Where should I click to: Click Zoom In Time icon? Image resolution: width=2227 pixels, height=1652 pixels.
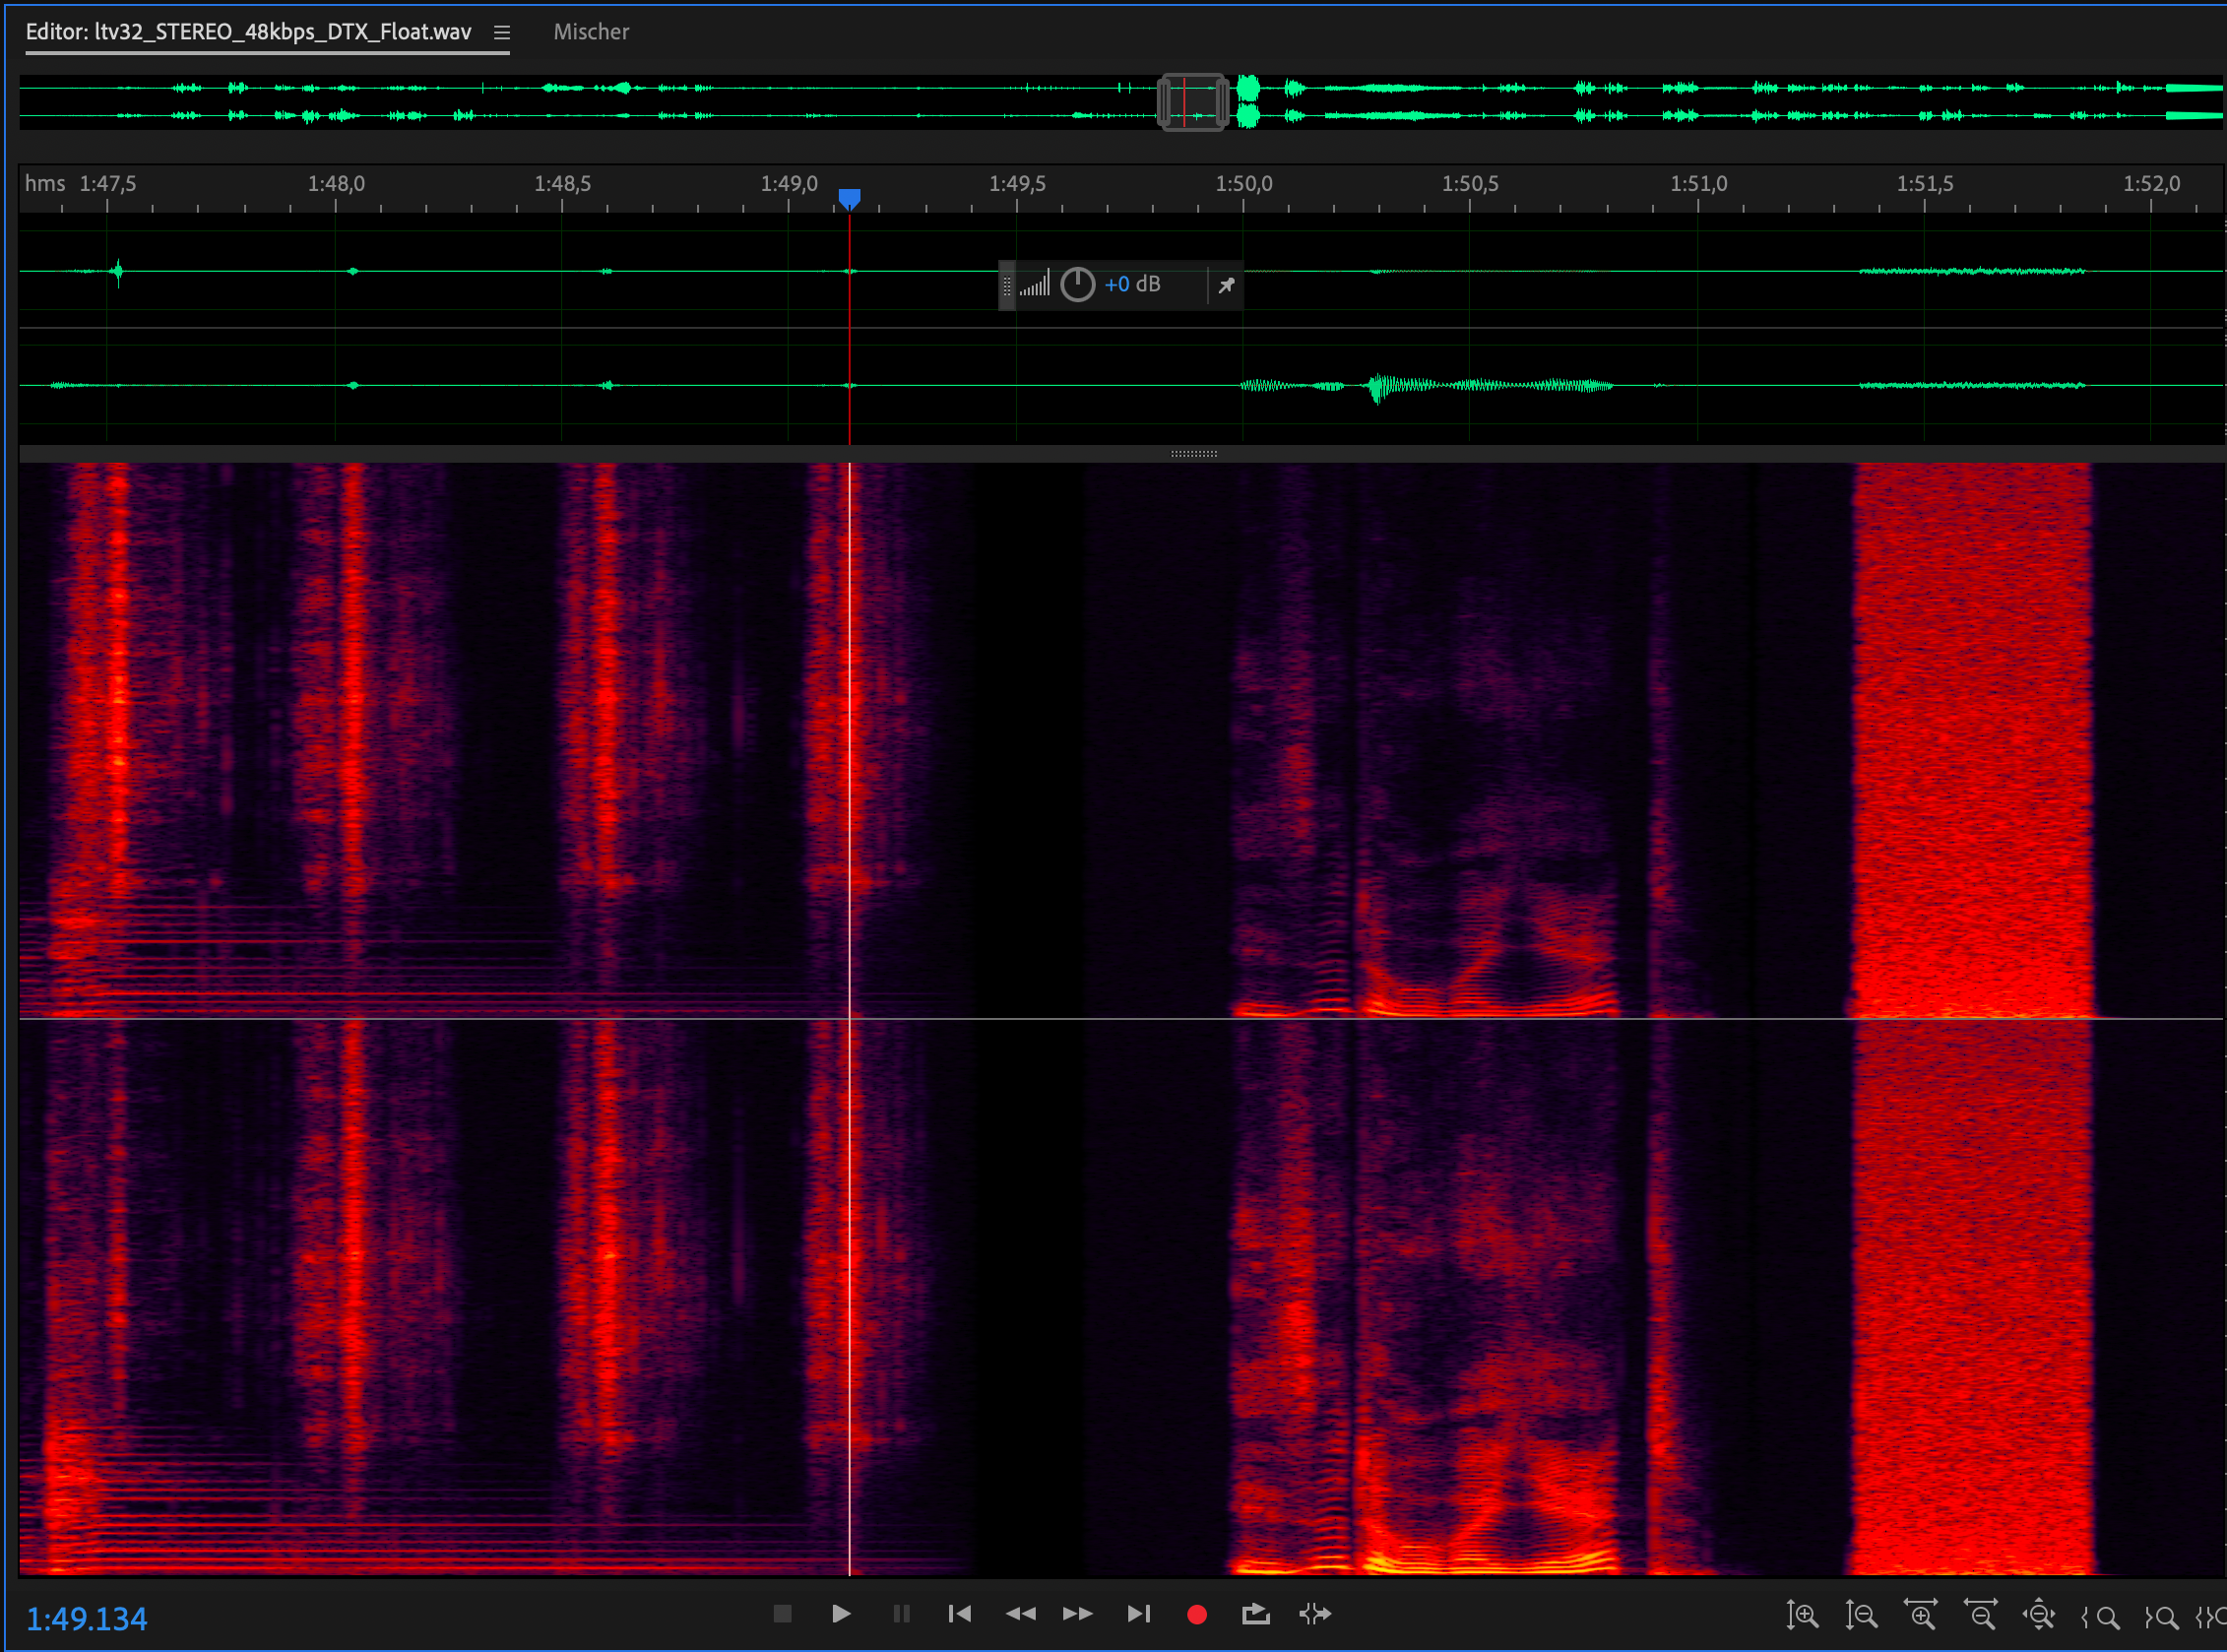(1920, 1615)
